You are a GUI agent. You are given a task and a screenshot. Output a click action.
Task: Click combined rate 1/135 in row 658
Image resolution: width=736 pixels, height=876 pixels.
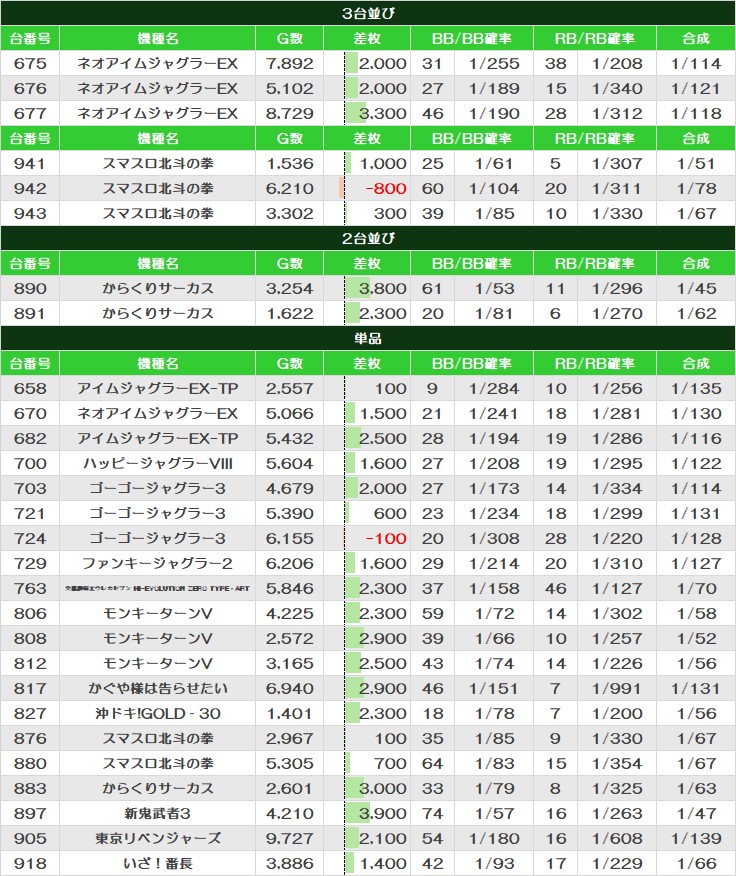click(696, 388)
